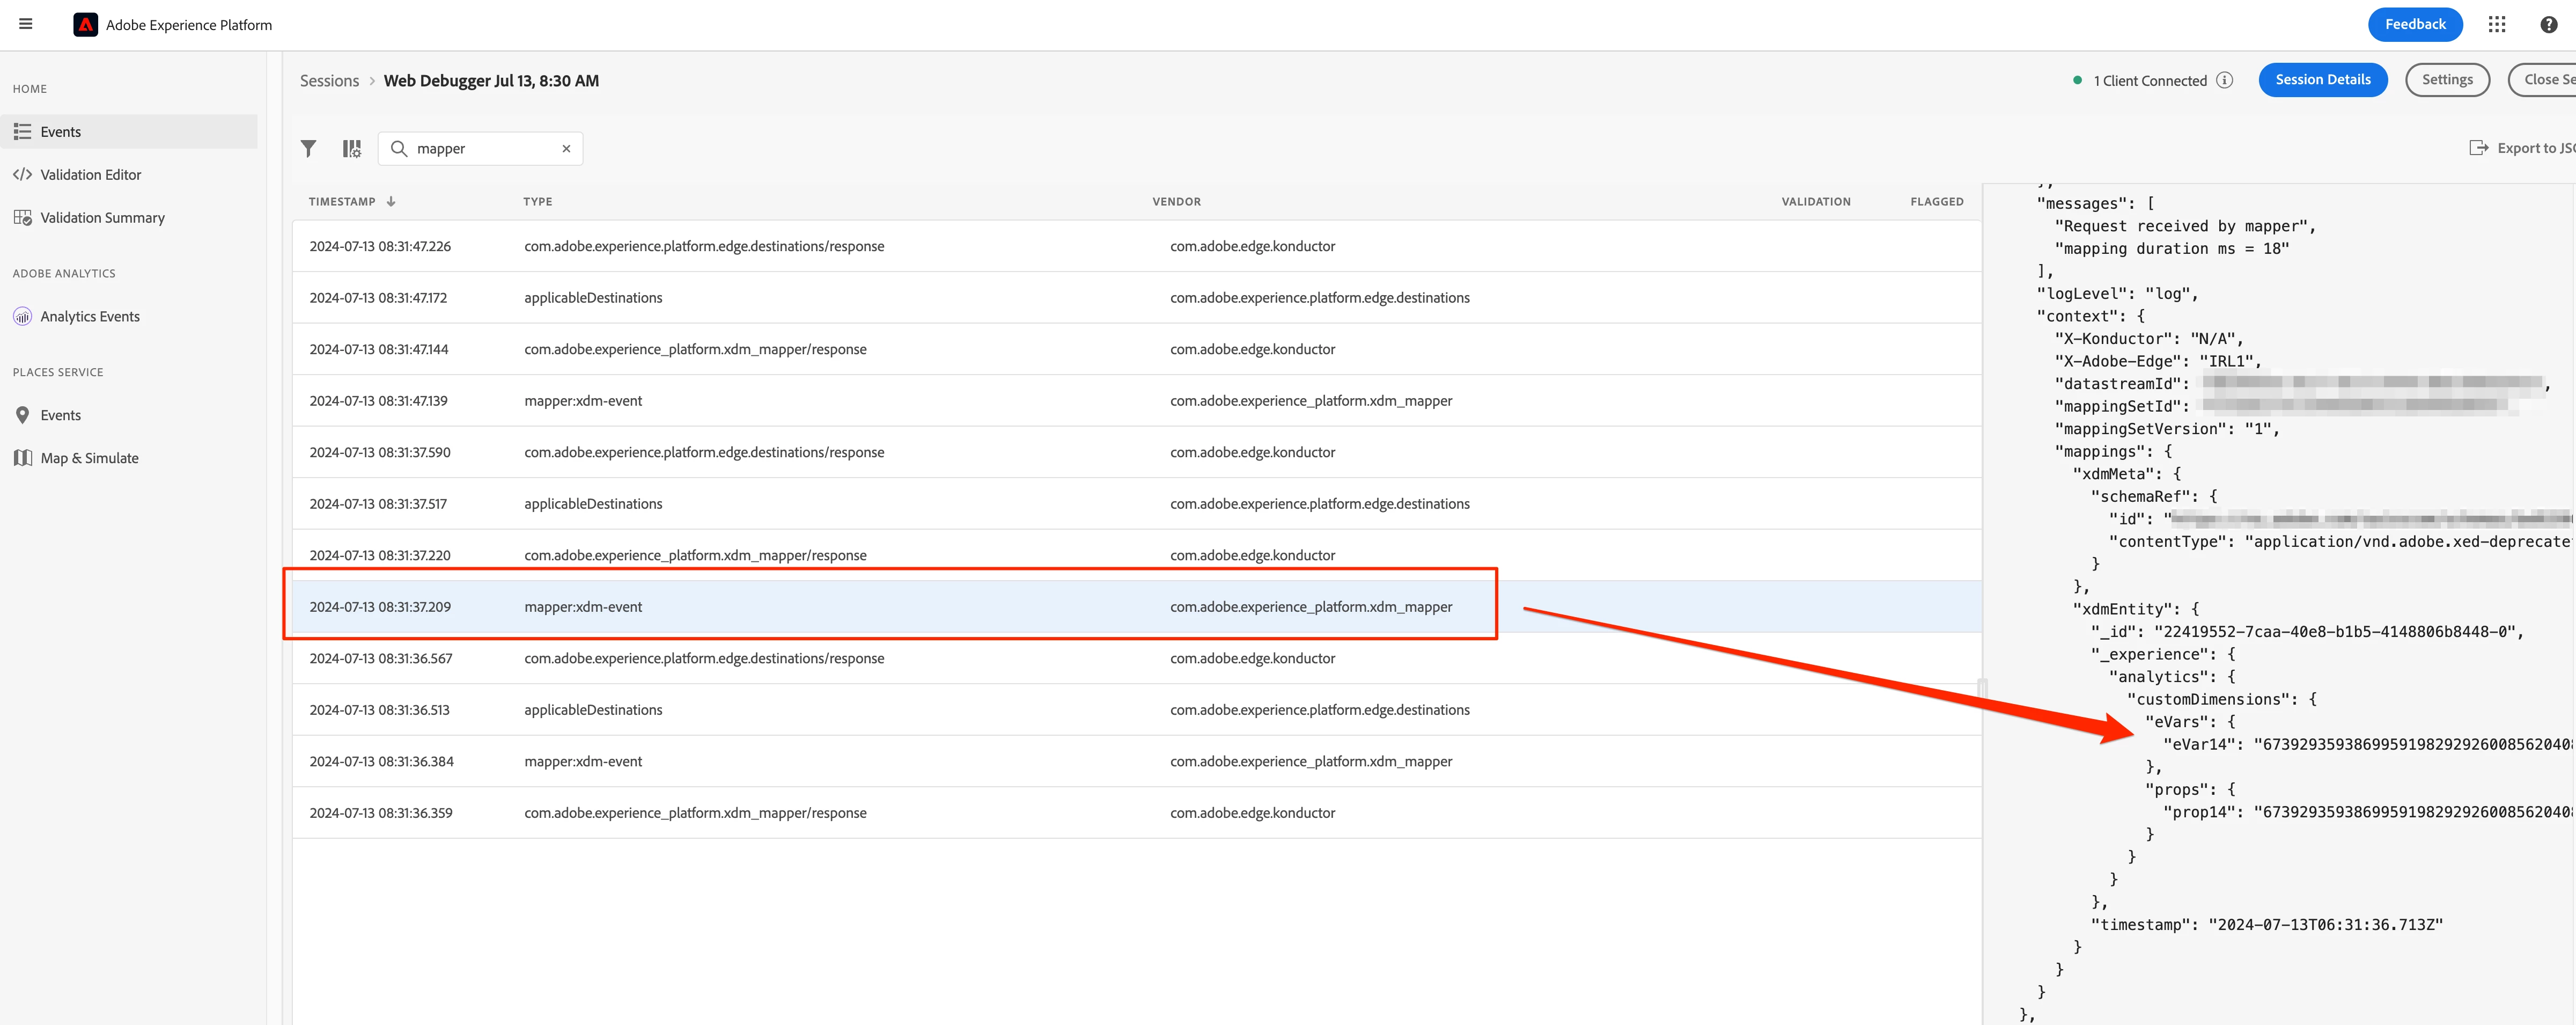
Task: Go back to Sessions breadcrumb link
Action: point(329,81)
